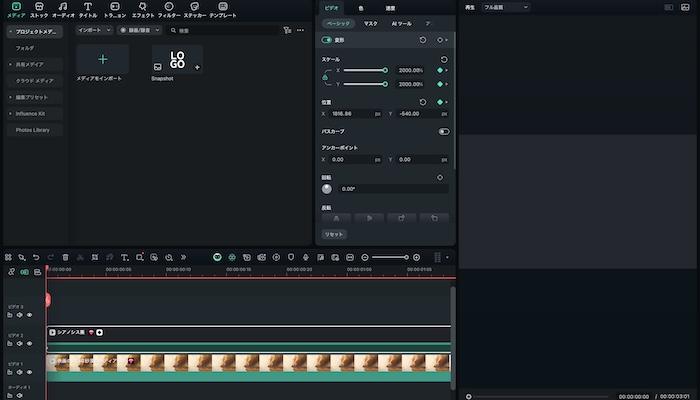Image resolution: width=700 pixels, height=400 pixels.
Task: Click メディアをインポート import tile
Action: click(x=102, y=60)
